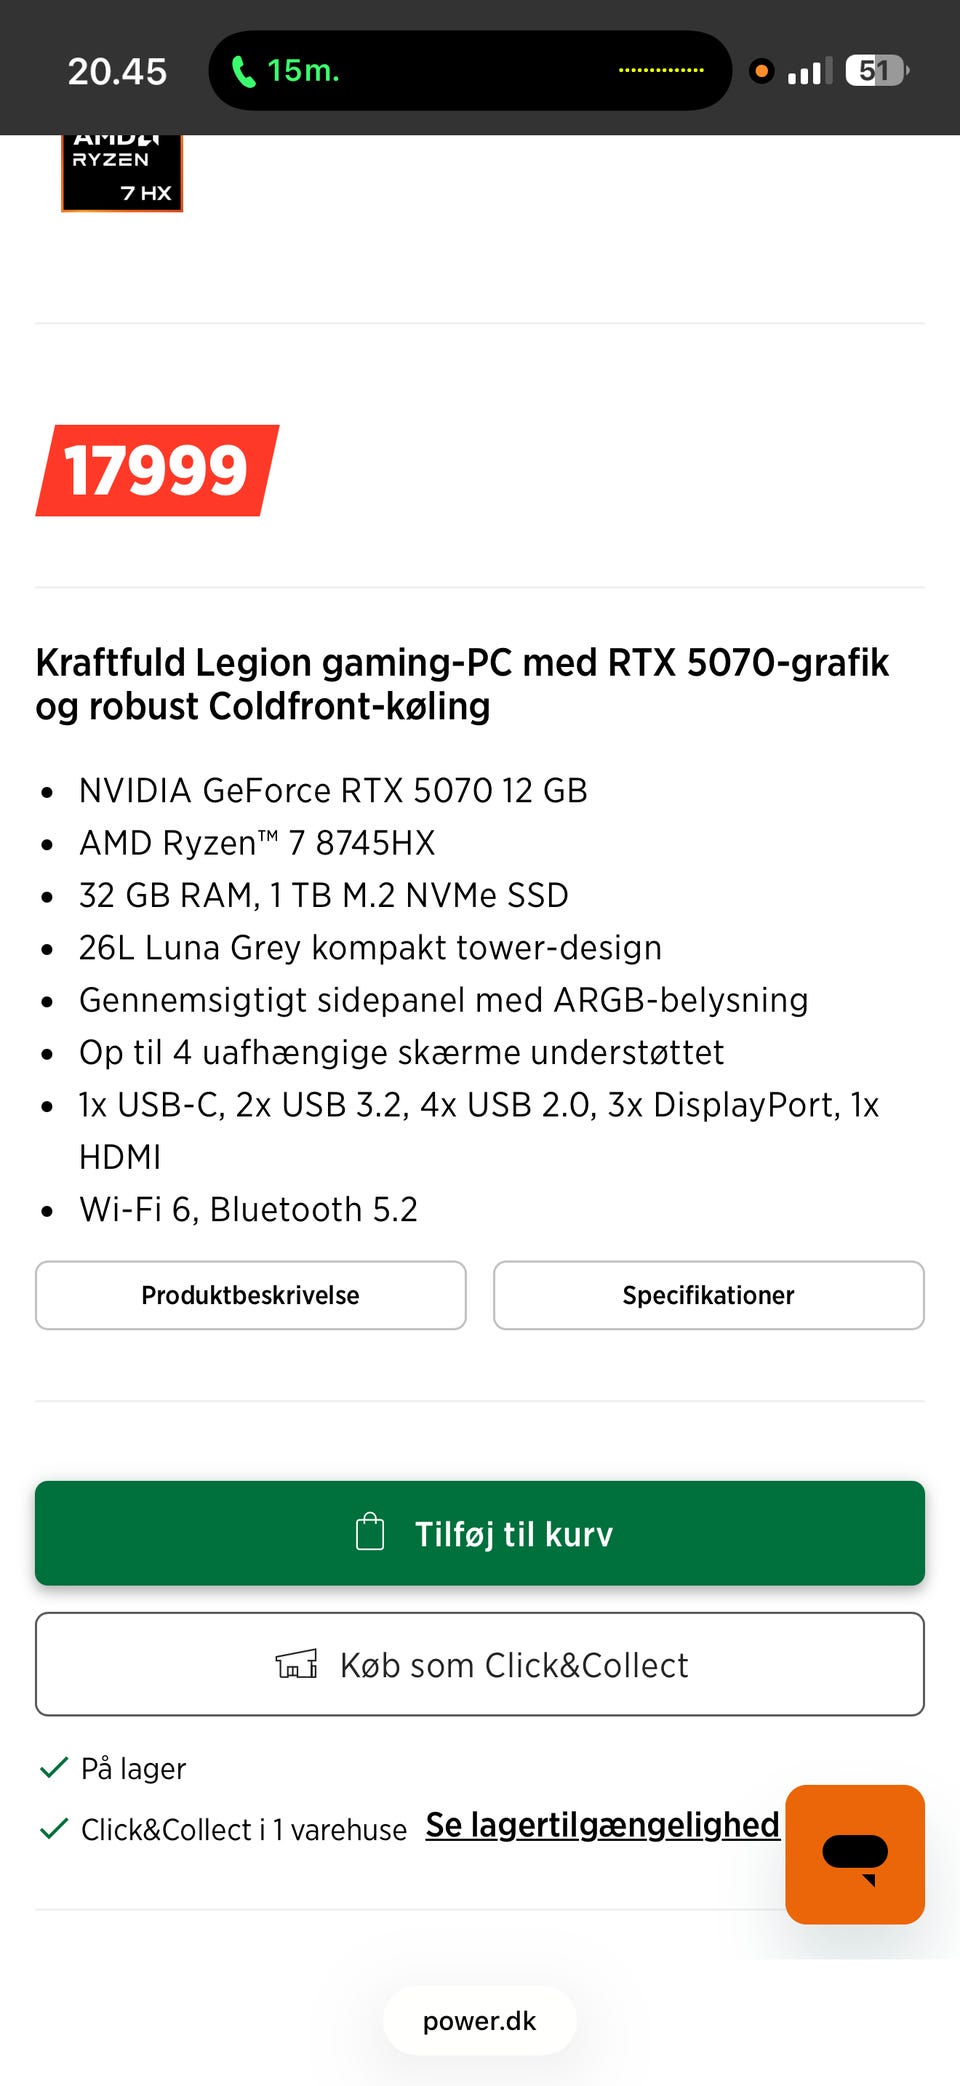Tap the product headline about Legion gaming-PC

click(x=462, y=684)
